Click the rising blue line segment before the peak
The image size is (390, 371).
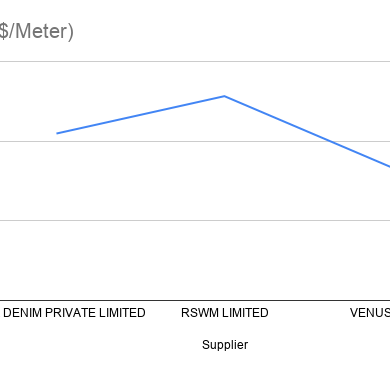141,115
